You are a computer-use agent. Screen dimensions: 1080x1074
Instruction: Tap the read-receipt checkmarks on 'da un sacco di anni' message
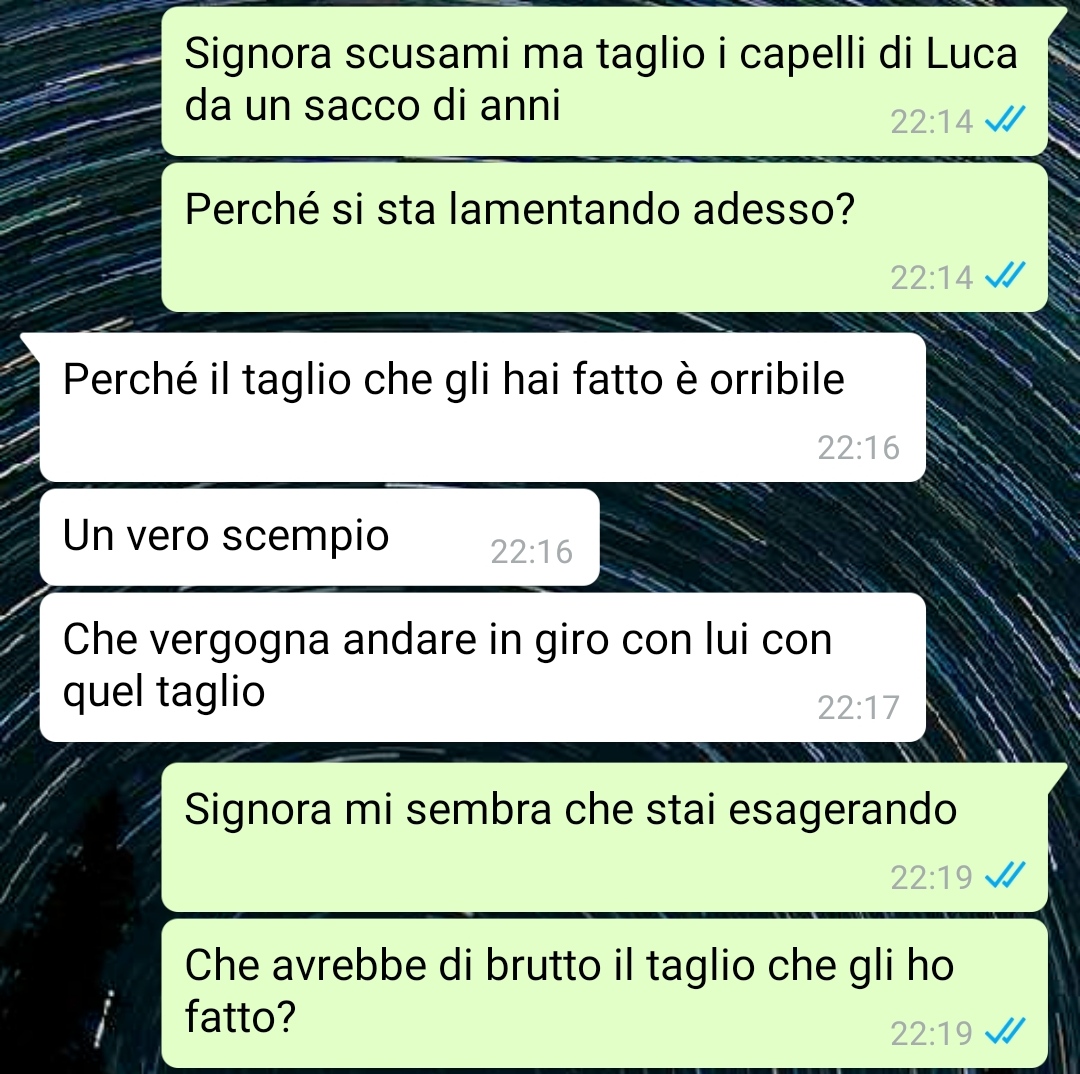pos(1005,120)
